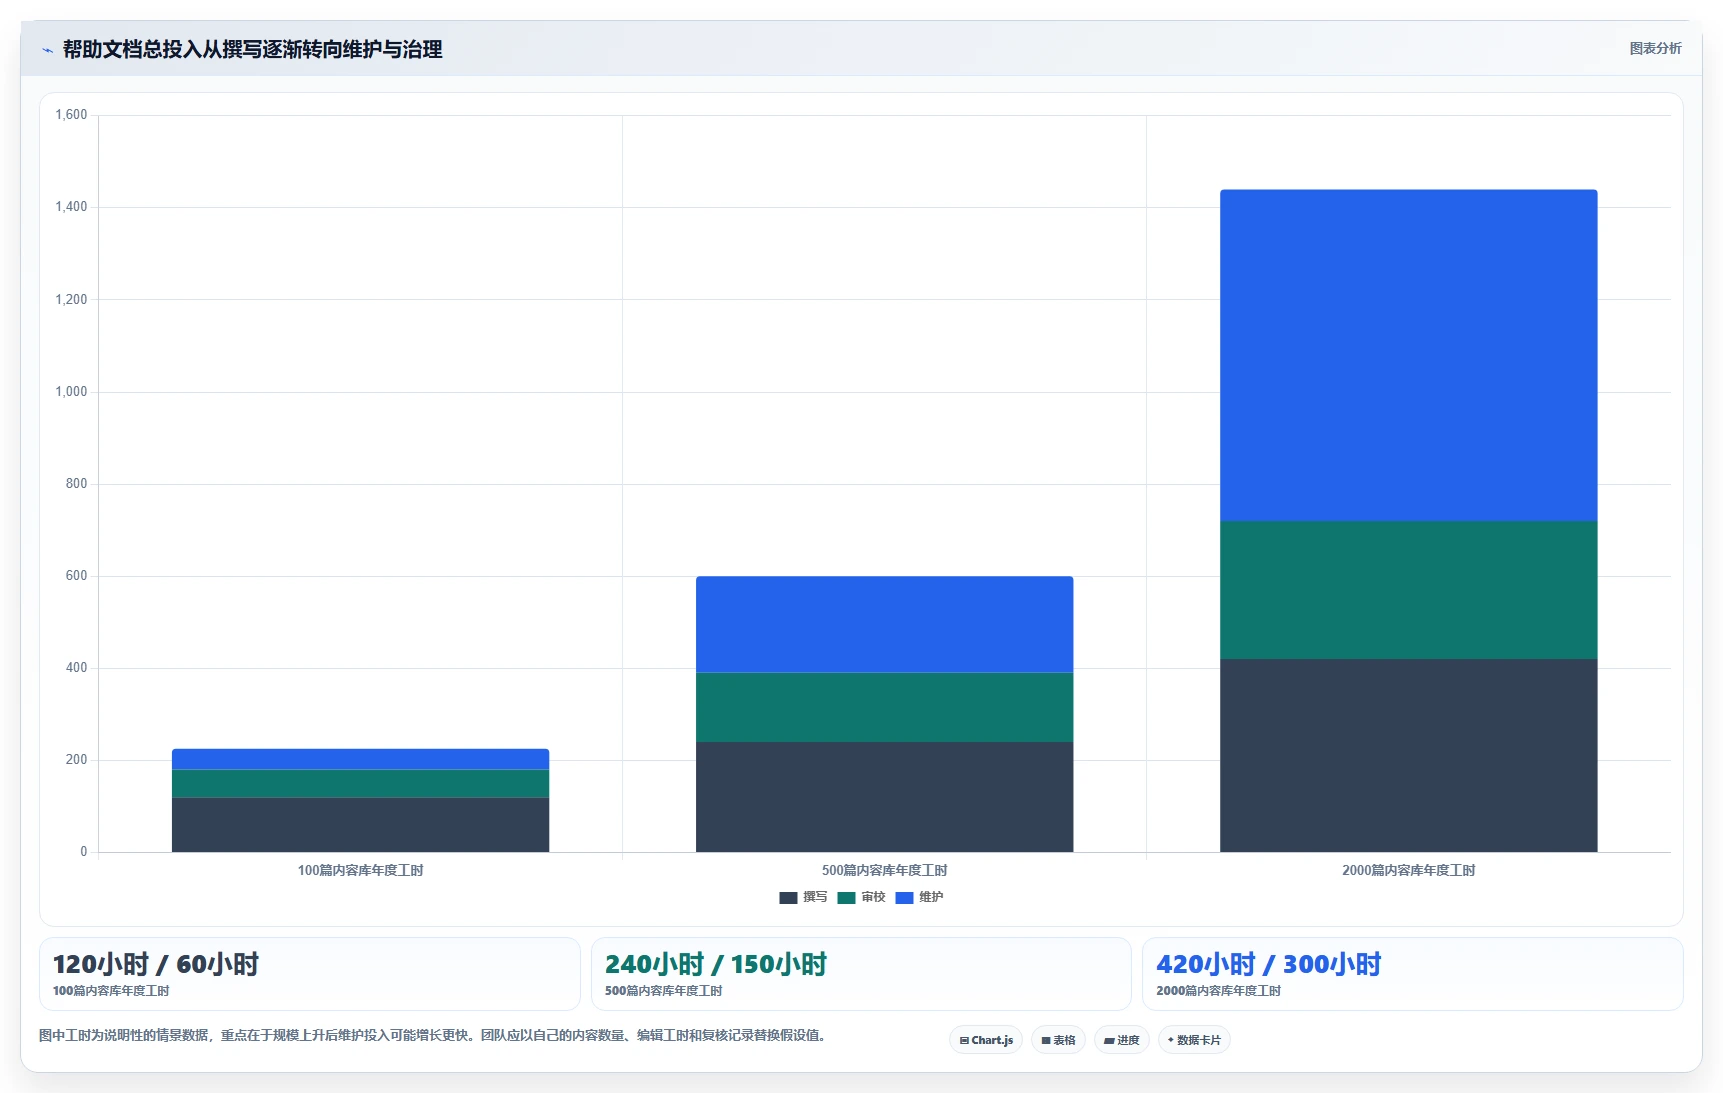
Task: Click 维护 segment of 2000篇 bar
Action: coord(1408,355)
